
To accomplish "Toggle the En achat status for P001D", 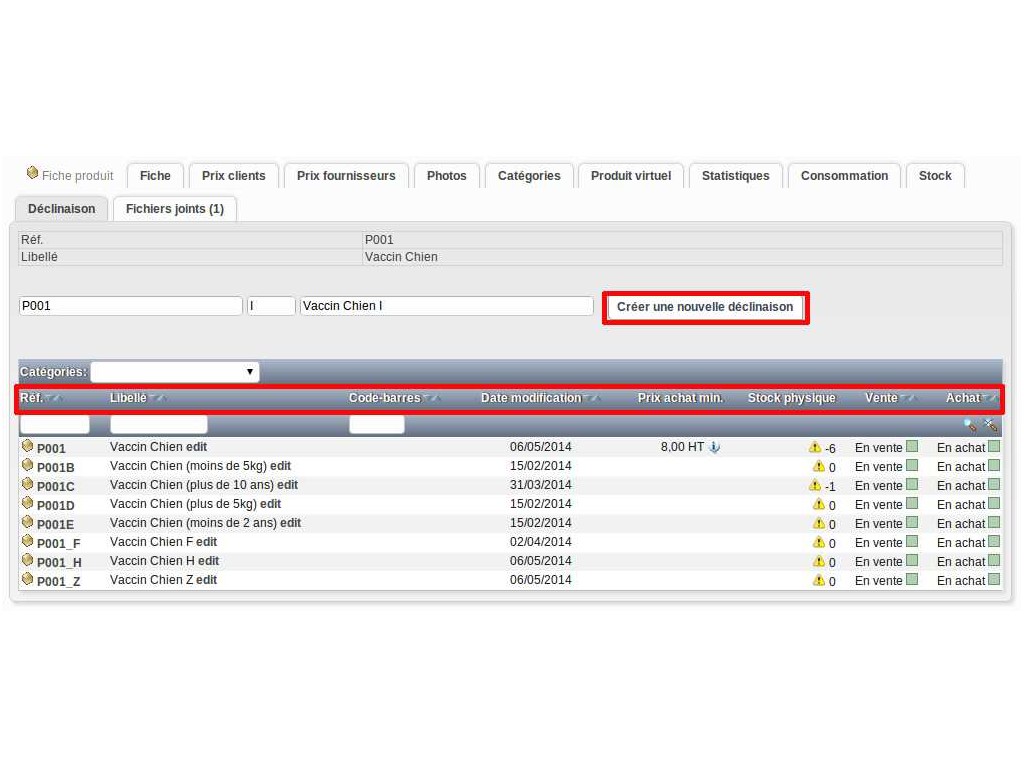I will click(993, 504).
